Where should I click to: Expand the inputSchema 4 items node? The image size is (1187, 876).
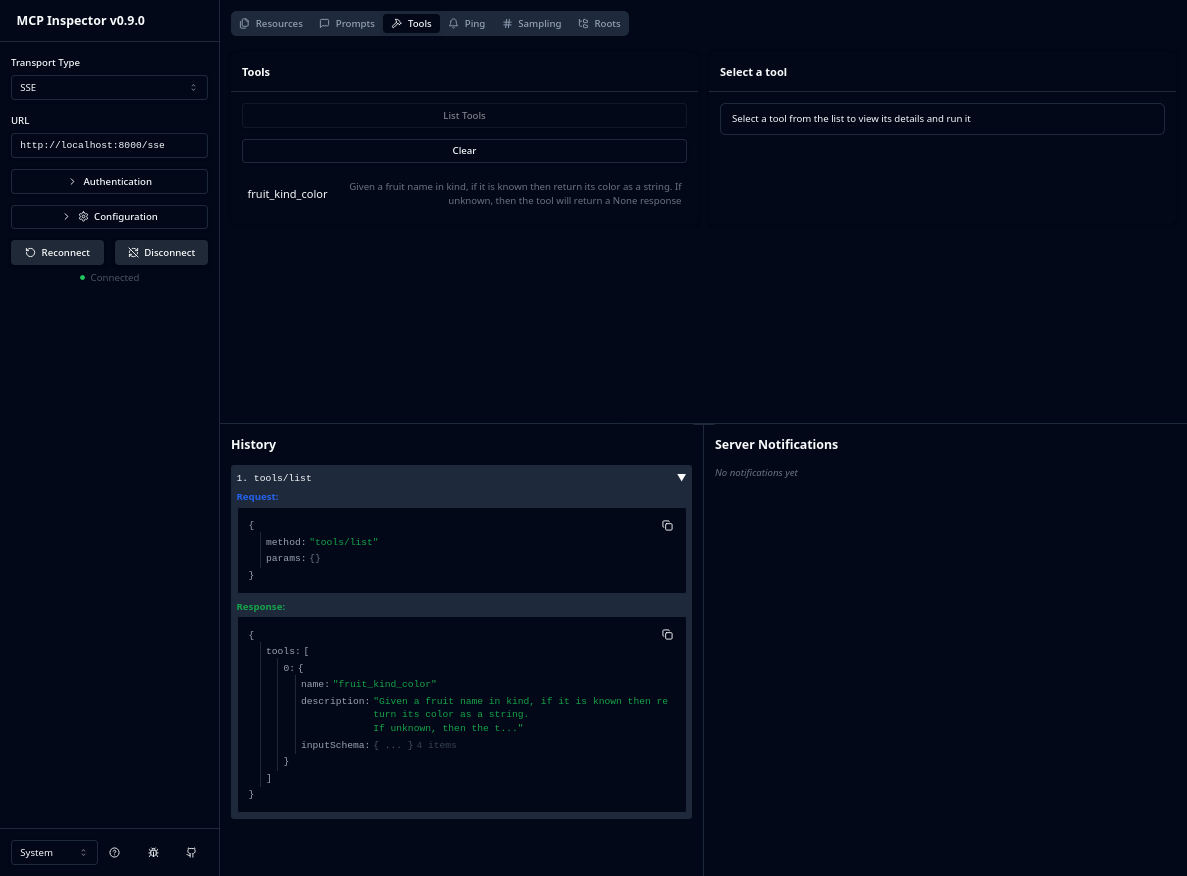point(379,745)
